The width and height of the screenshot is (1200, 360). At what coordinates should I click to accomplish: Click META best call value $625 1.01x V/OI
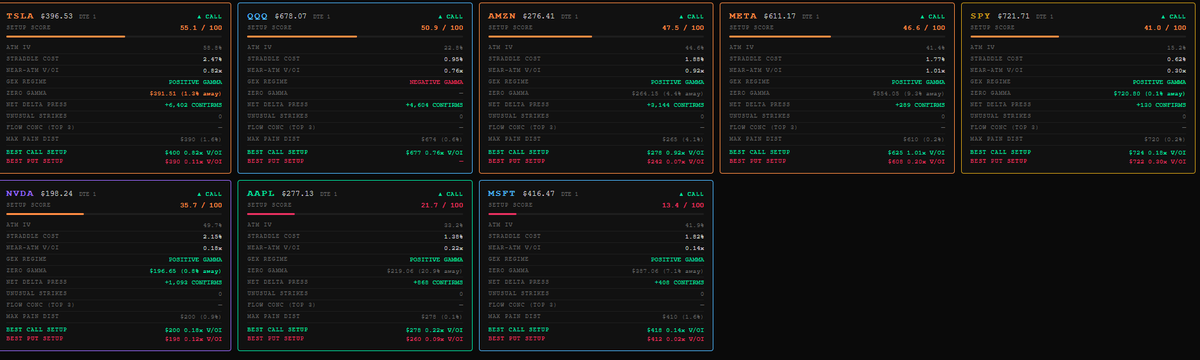[x=914, y=152]
